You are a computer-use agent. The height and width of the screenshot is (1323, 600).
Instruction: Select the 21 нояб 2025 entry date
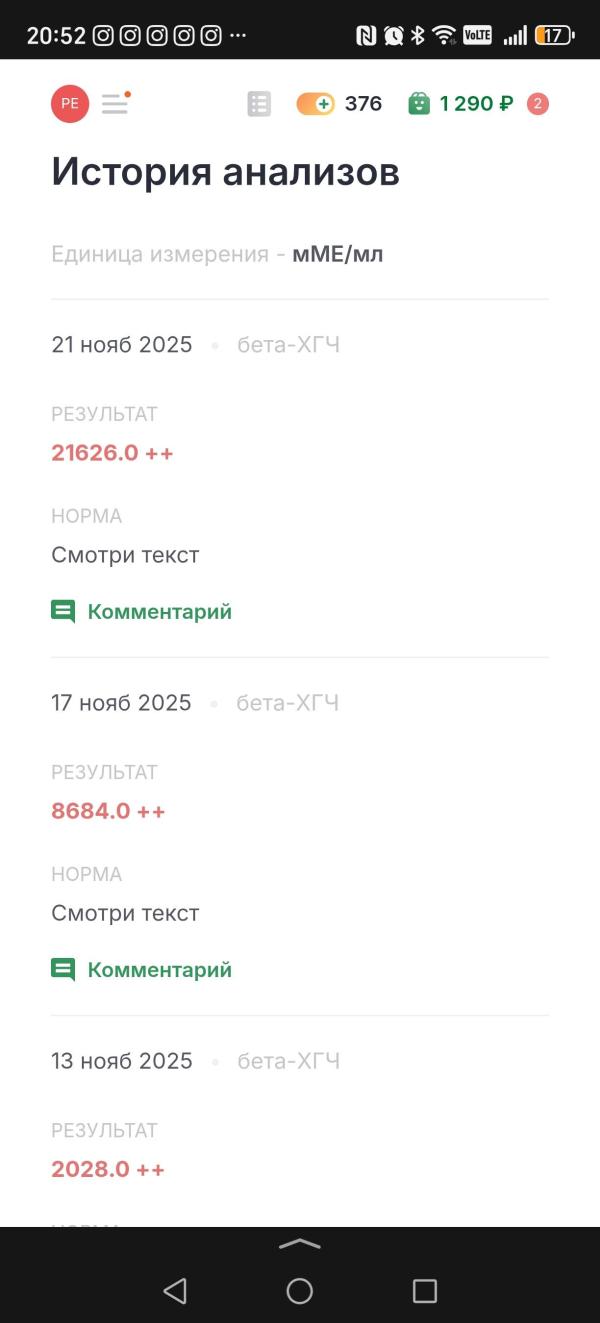pos(122,345)
